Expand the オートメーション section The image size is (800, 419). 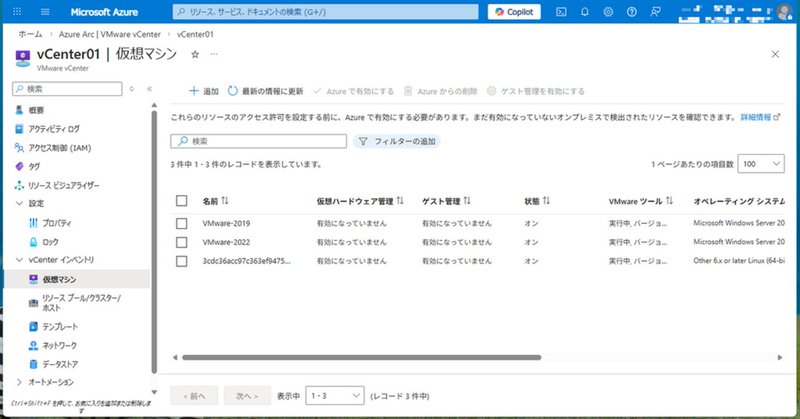19,382
